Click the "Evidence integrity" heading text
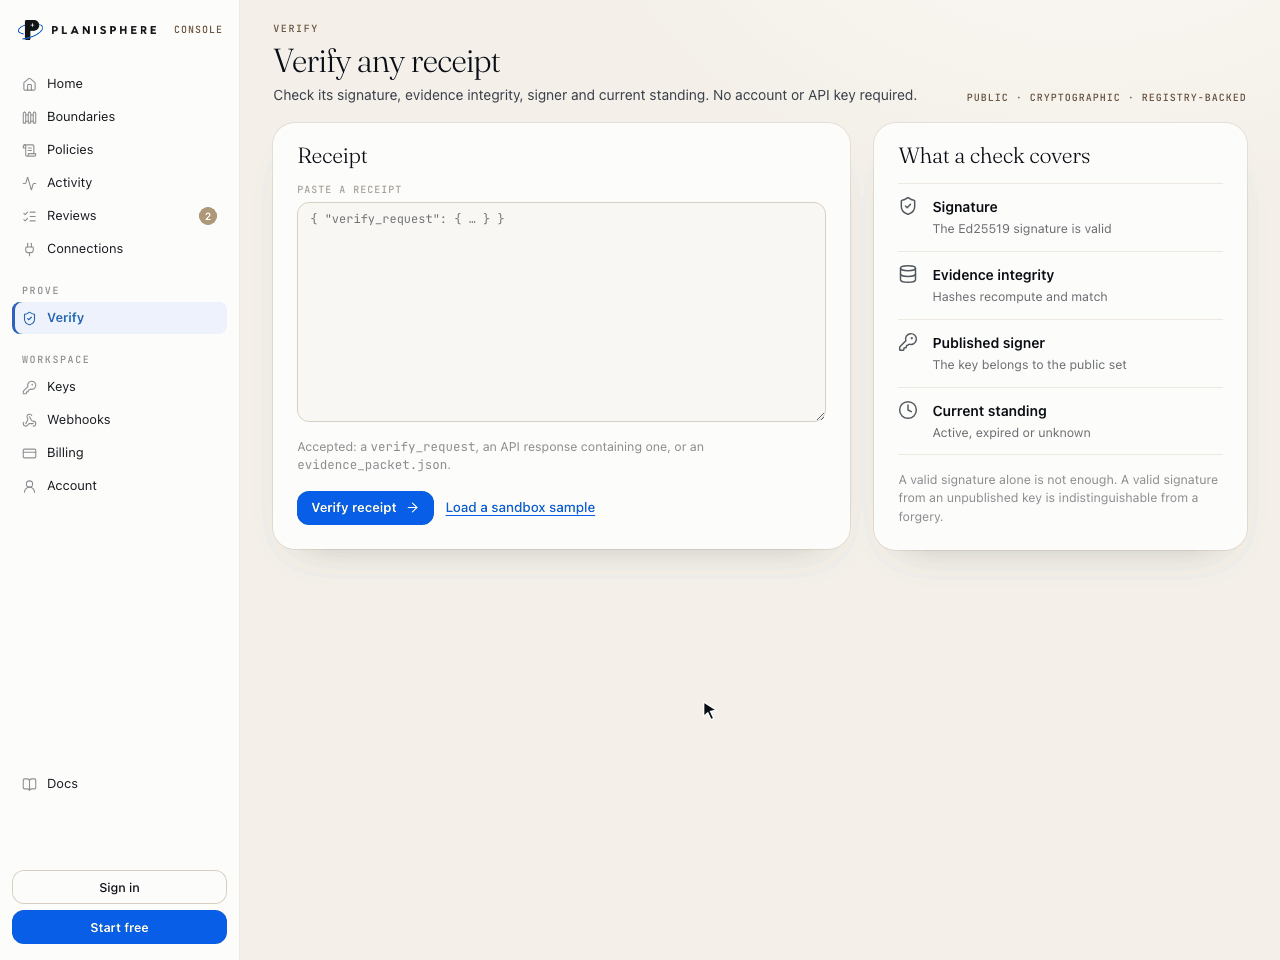Viewport: 1280px width, 960px height. 993,275
